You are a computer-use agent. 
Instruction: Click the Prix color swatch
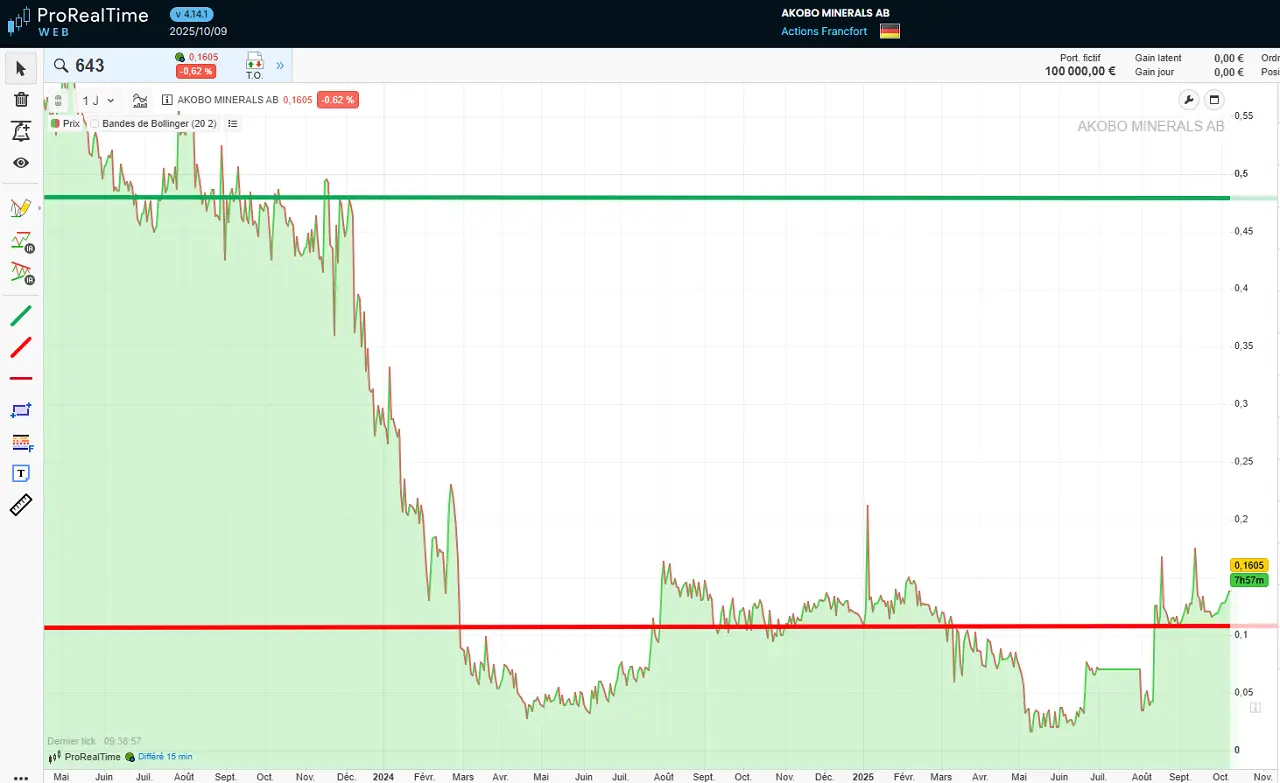tap(56, 124)
